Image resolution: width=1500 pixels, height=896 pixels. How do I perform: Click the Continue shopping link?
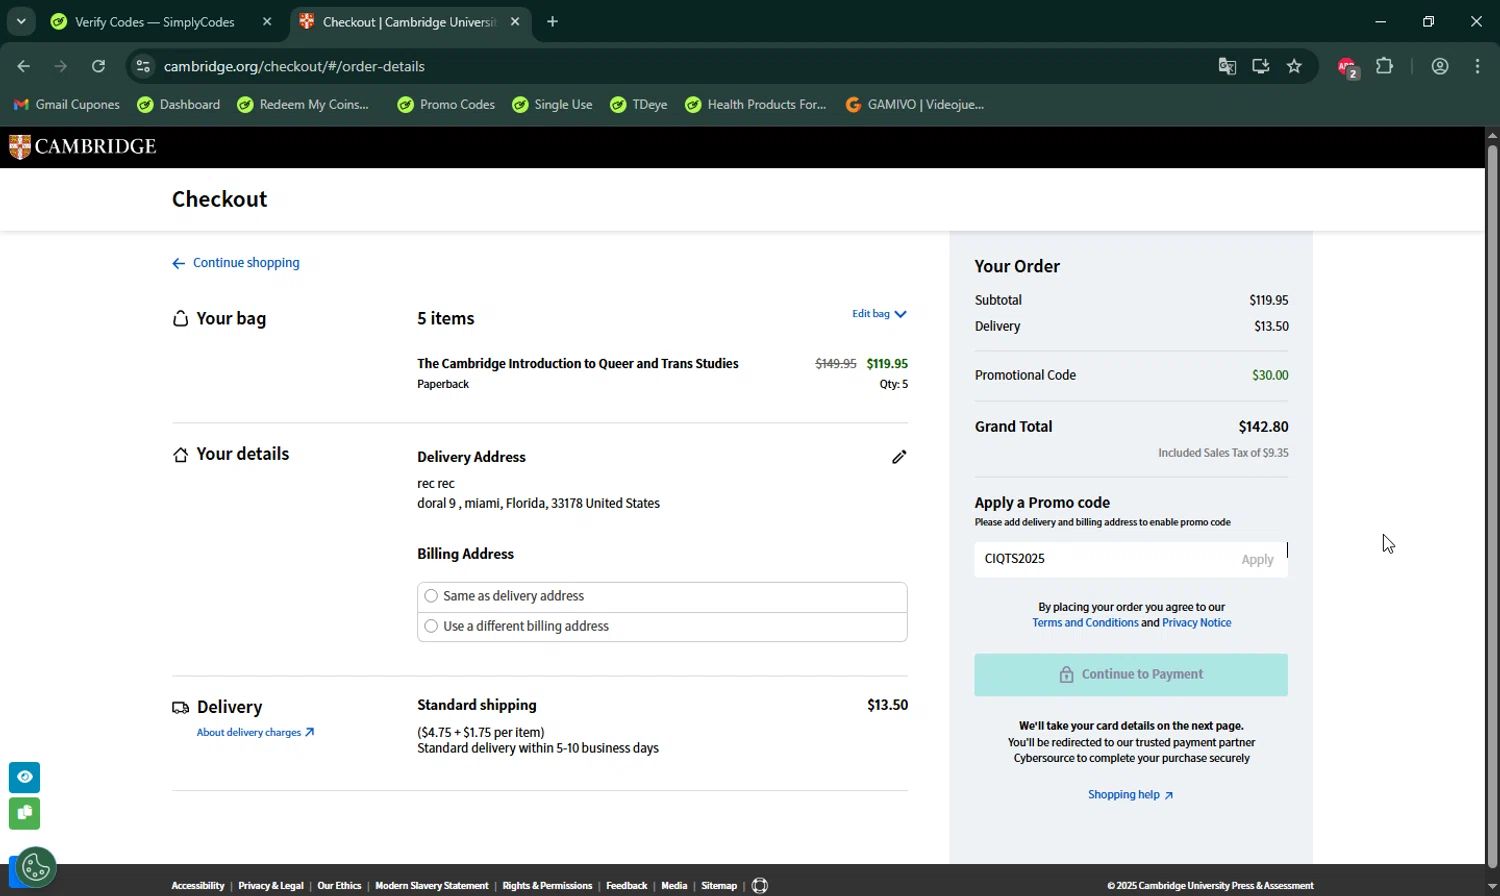click(245, 263)
